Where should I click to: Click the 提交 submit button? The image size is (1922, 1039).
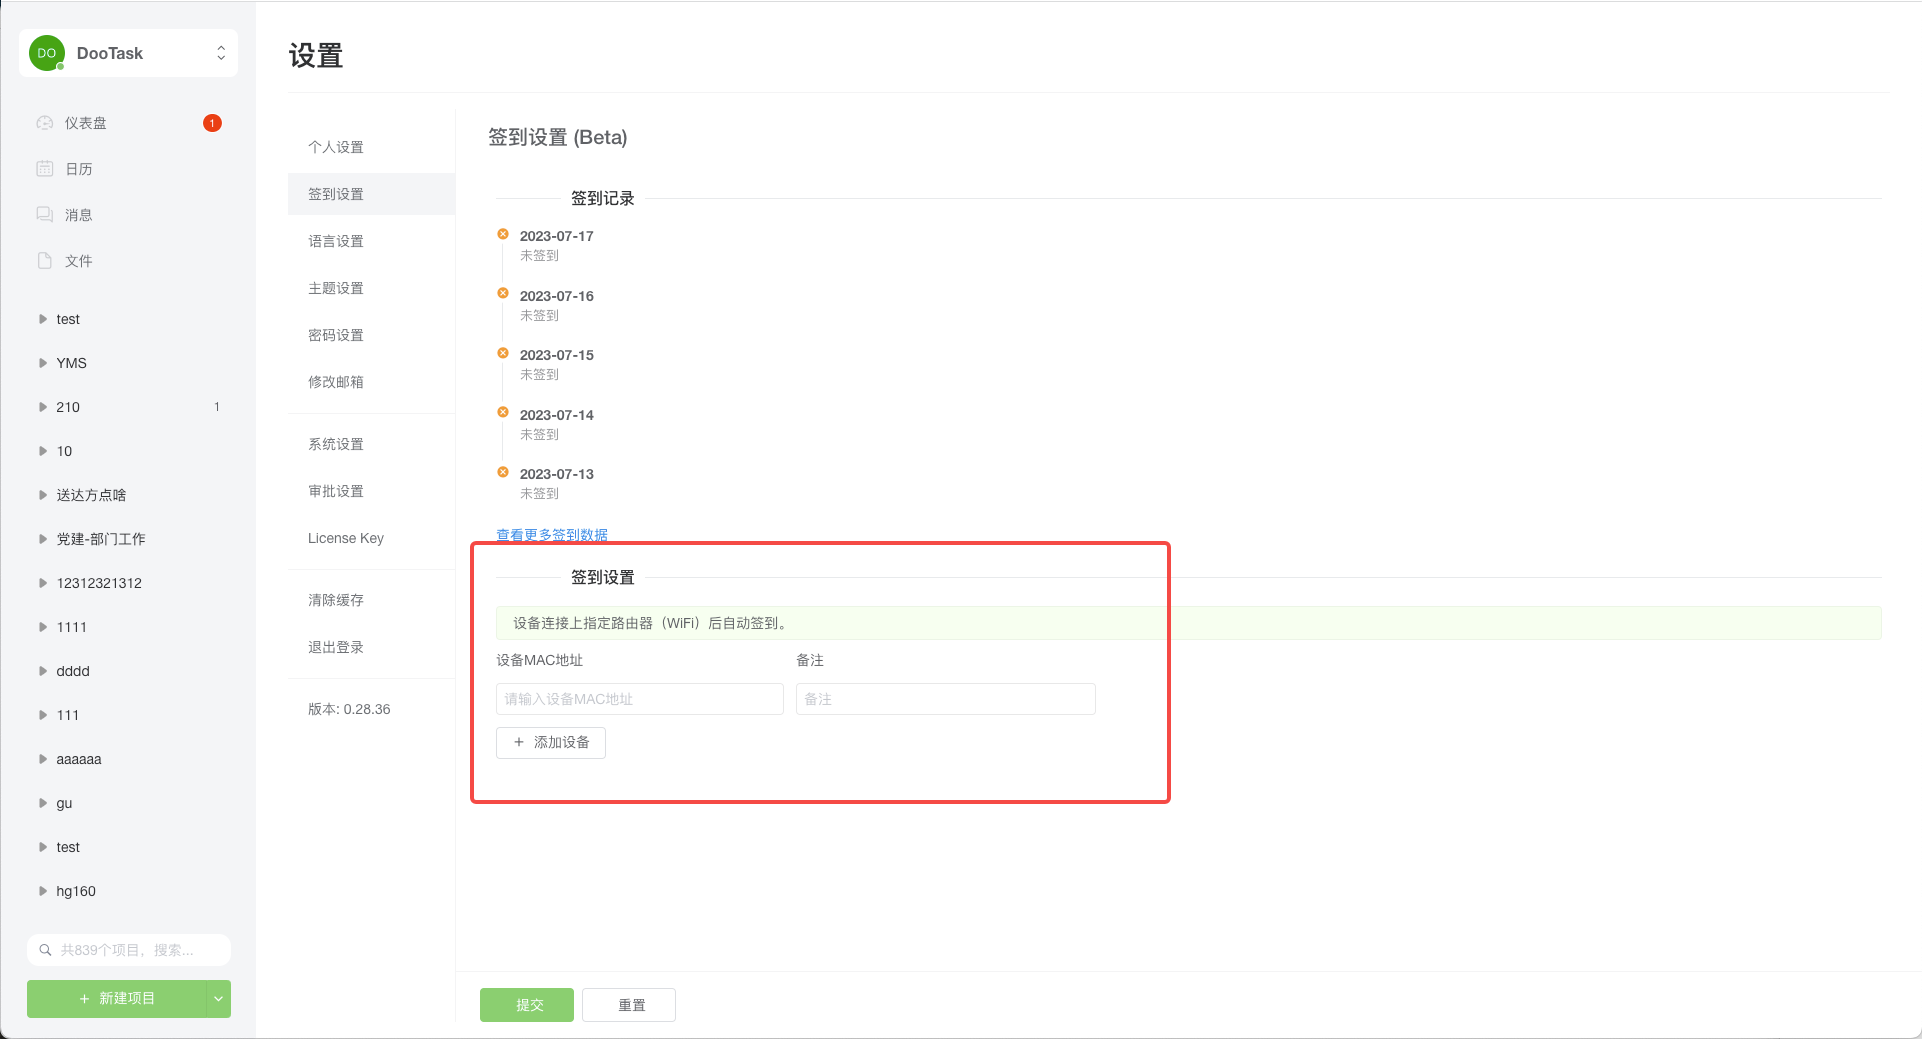[527, 1005]
